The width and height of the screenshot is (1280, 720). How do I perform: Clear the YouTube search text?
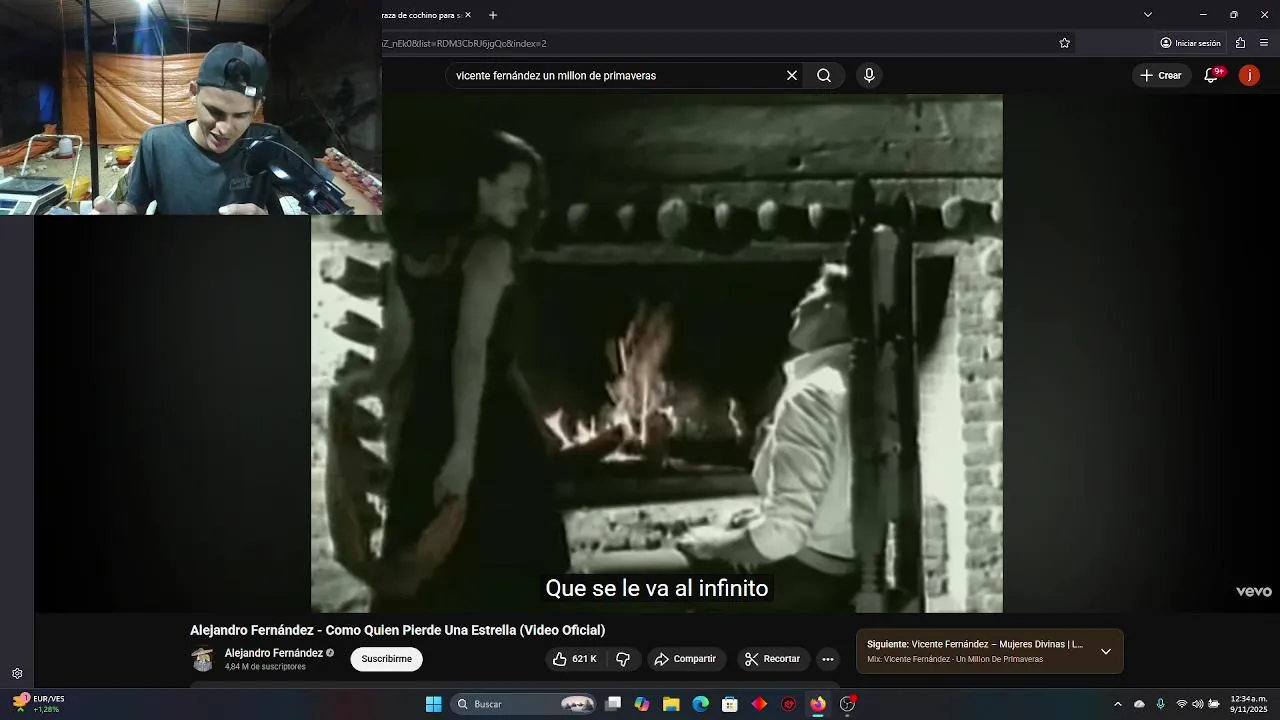tap(792, 75)
